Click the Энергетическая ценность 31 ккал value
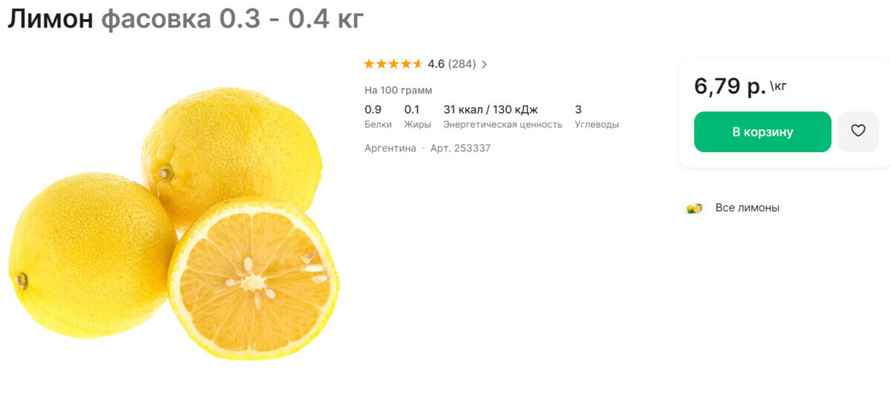Viewport: 891px width, 419px height. (490, 109)
